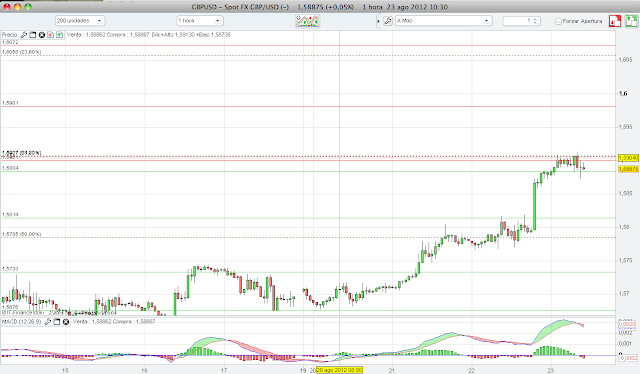Click the 1,5785 (50,00%) Fibonacci label

point(22,234)
